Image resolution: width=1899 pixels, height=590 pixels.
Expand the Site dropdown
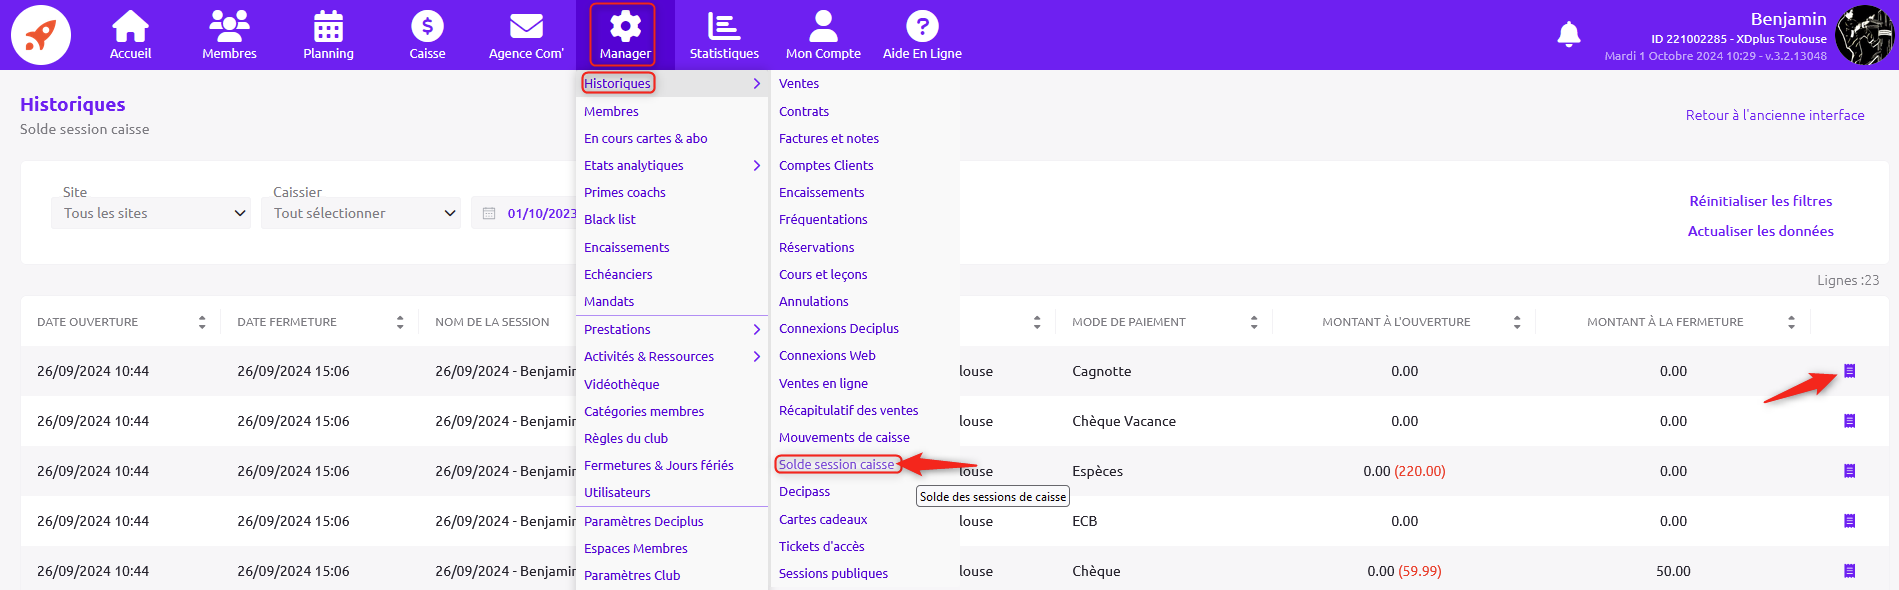(x=151, y=213)
